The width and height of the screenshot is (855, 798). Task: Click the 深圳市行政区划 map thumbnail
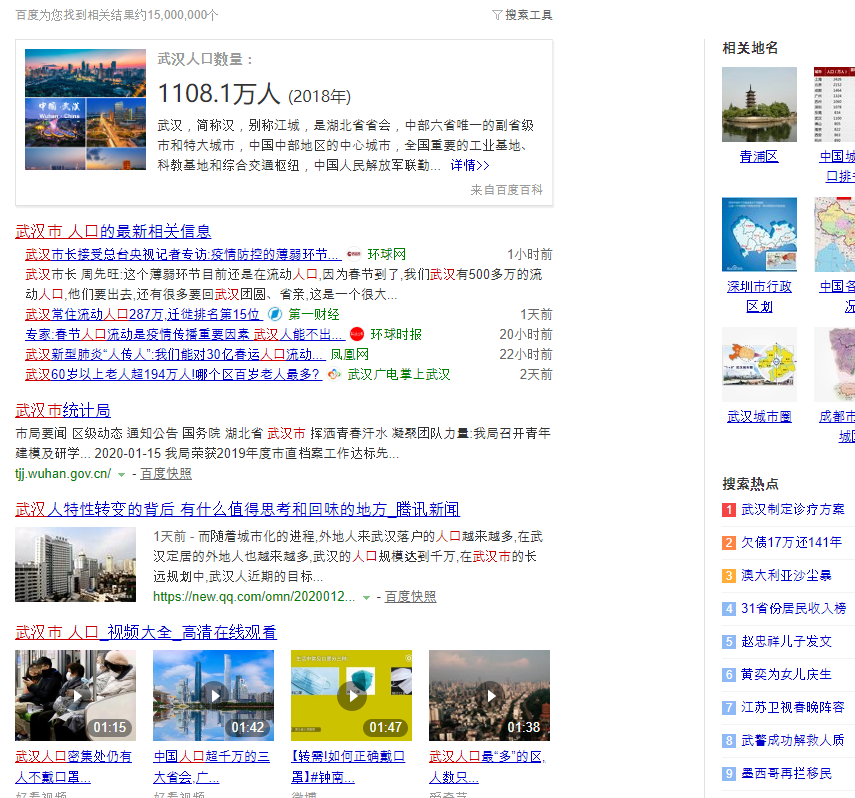(759, 235)
